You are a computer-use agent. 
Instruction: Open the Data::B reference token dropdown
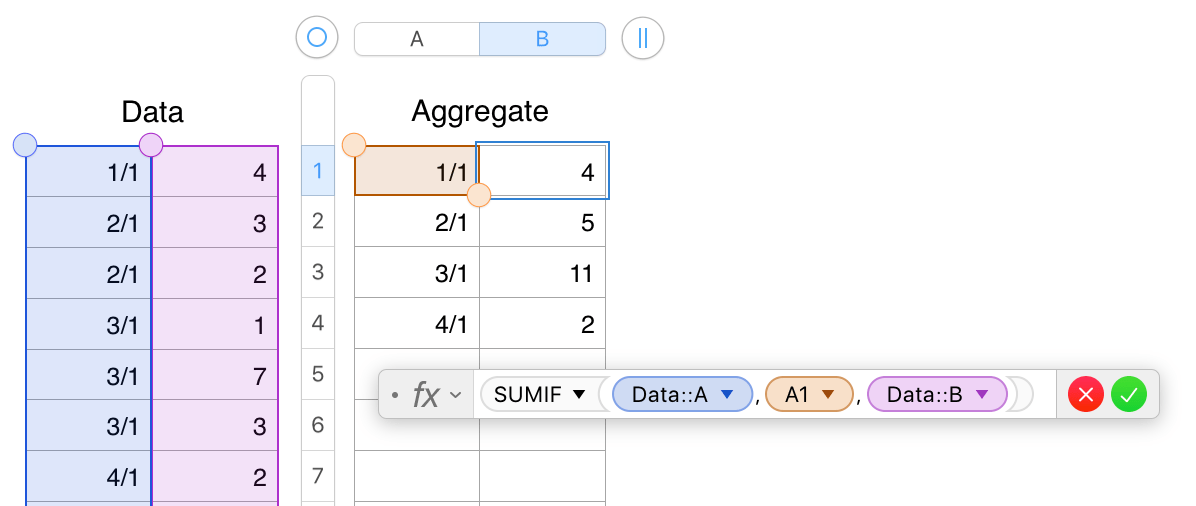(x=982, y=395)
